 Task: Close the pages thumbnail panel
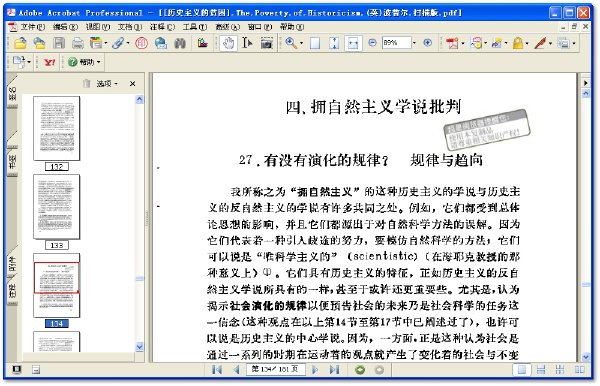pos(132,83)
